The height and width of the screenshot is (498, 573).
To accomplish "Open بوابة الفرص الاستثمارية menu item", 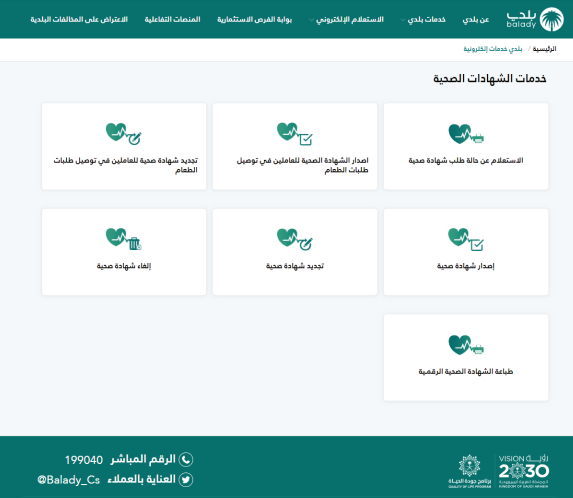I will coord(254,19).
